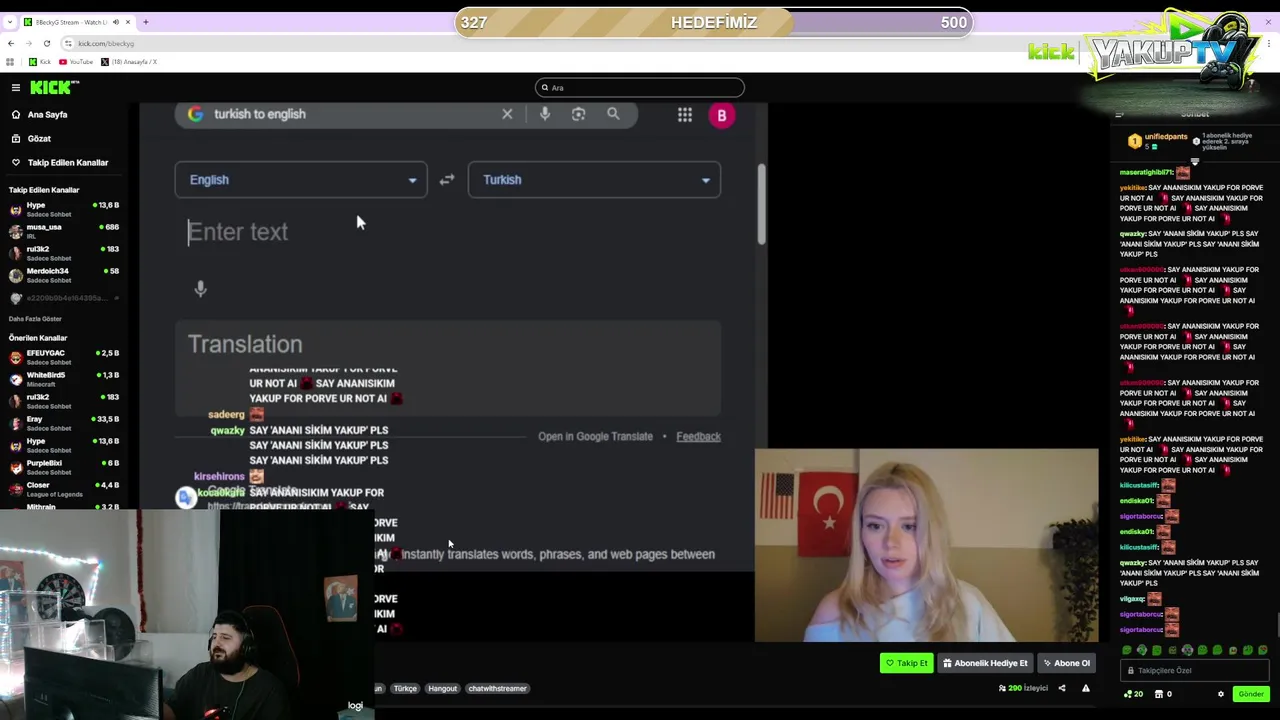Open PurpleBixi recommended channel
Viewport: 1280px width, 720px height.
(64, 467)
